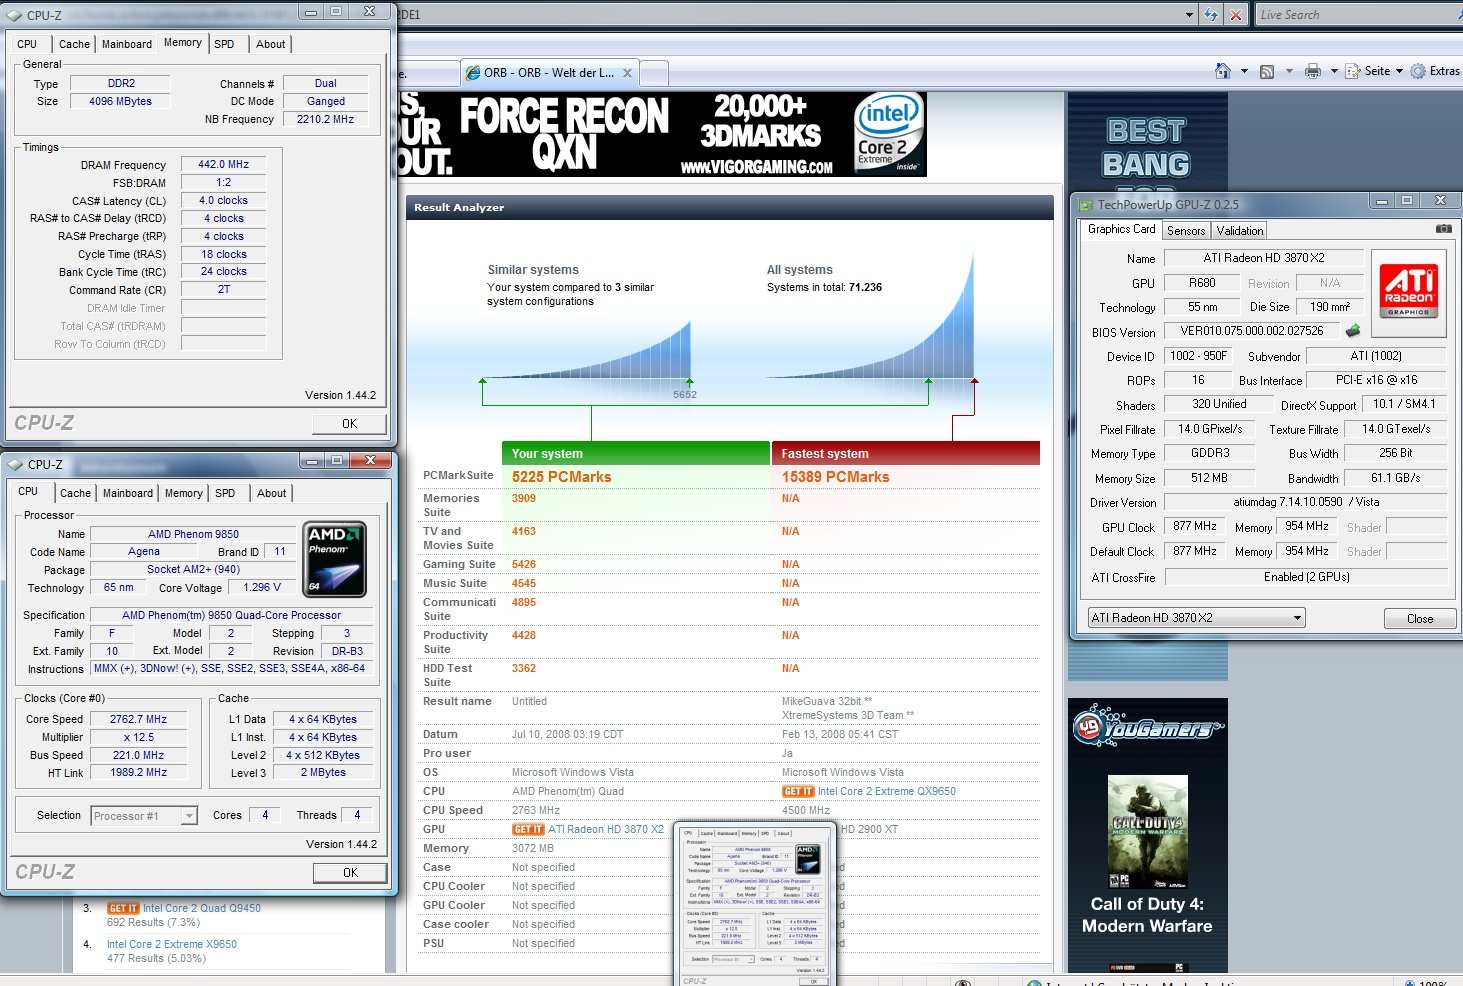Image resolution: width=1463 pixels, height=986 pixels.
Task: Click the 15389 PCMarks fastest score
Action: pyautogui.click(x=835, y=477)
